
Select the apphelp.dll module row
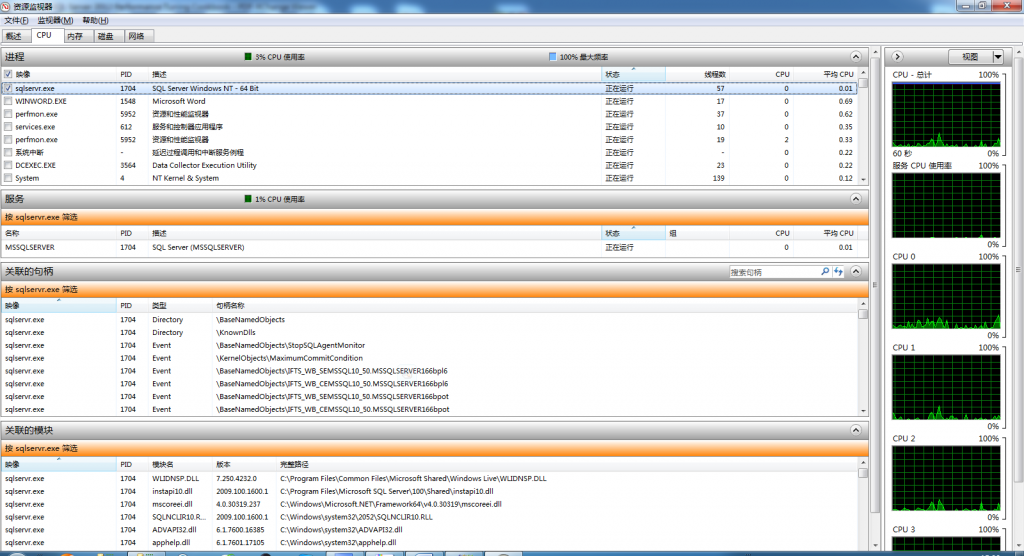(x=430, y=542)
